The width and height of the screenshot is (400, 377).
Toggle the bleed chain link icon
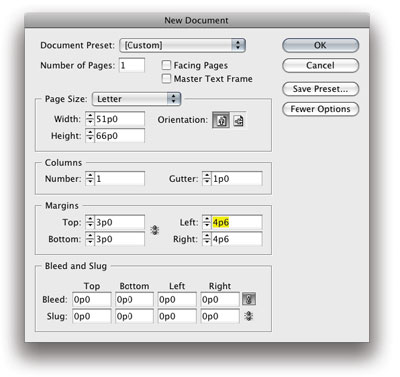coord(249,299)
